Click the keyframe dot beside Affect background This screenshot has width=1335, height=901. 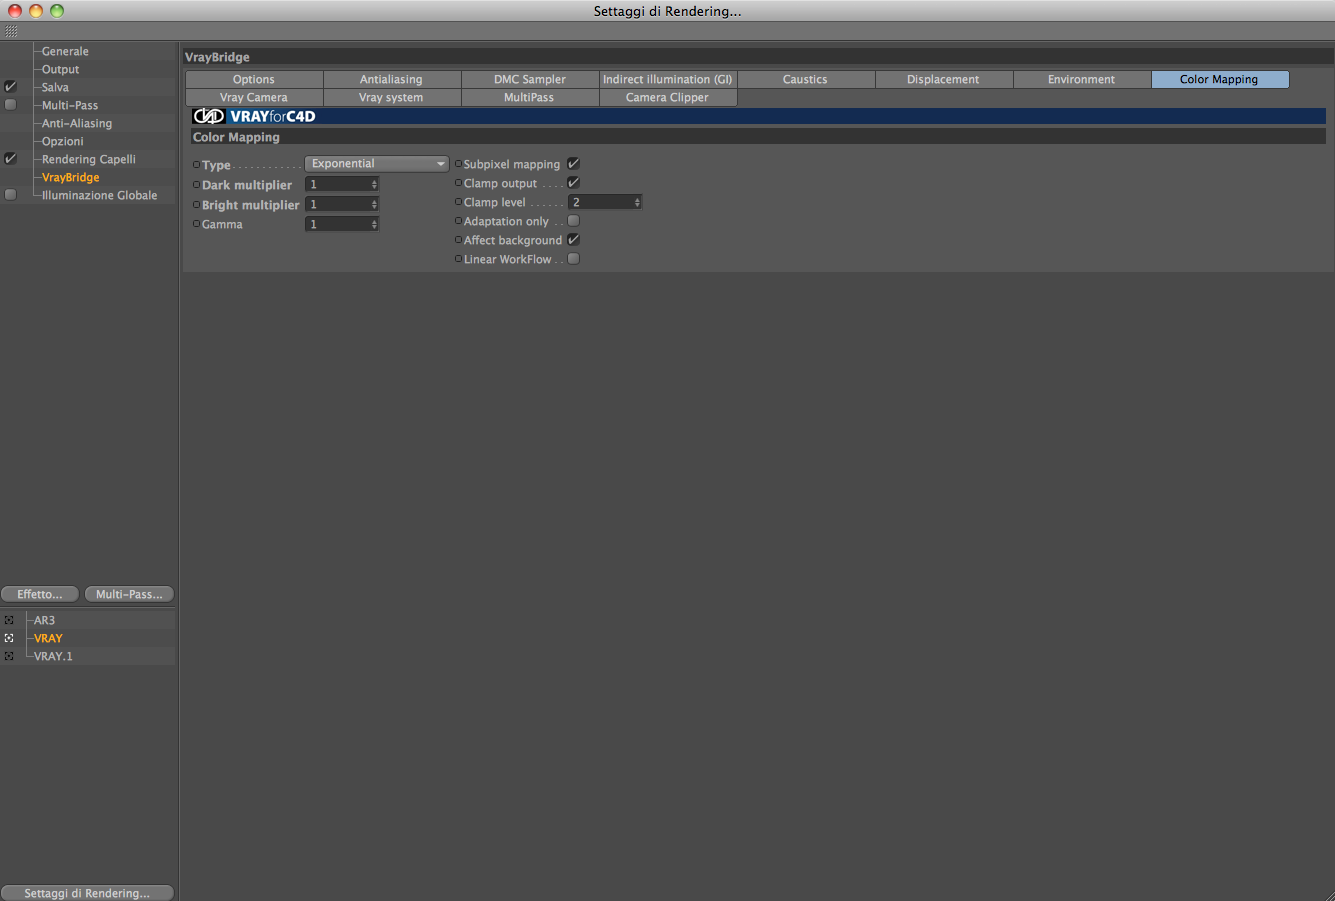458,240
